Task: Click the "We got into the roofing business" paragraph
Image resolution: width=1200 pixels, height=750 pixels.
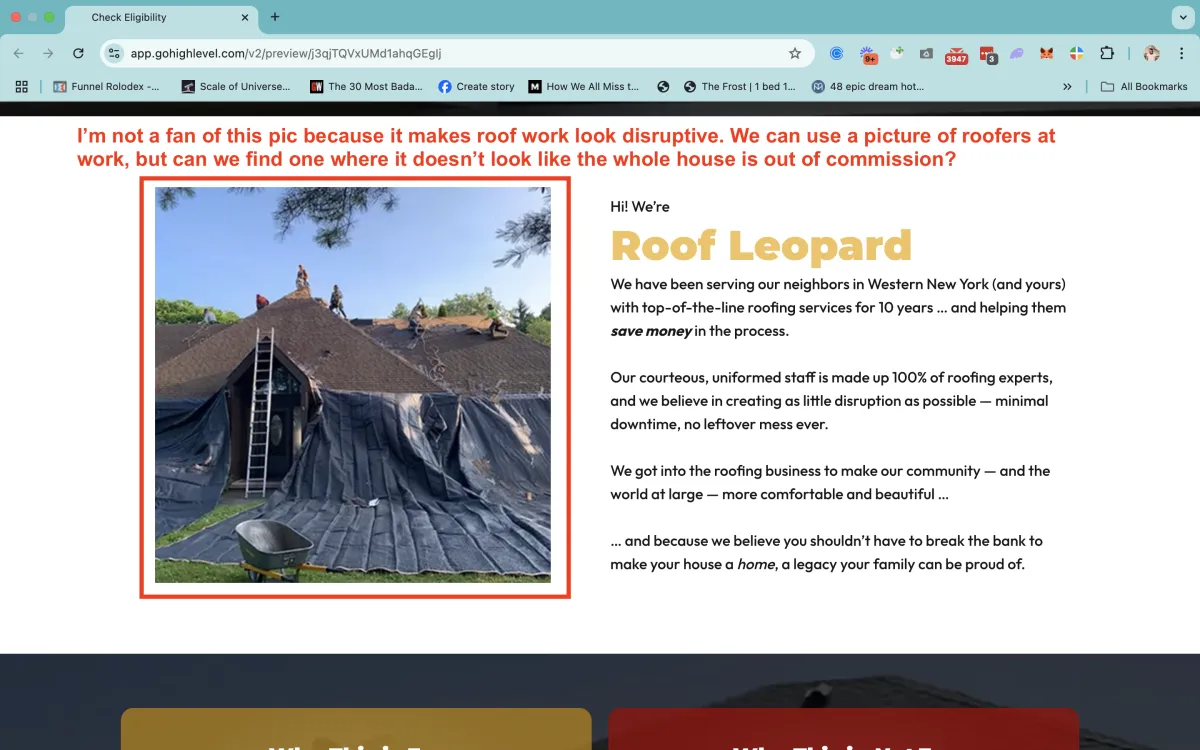Action: click(830, 482)
